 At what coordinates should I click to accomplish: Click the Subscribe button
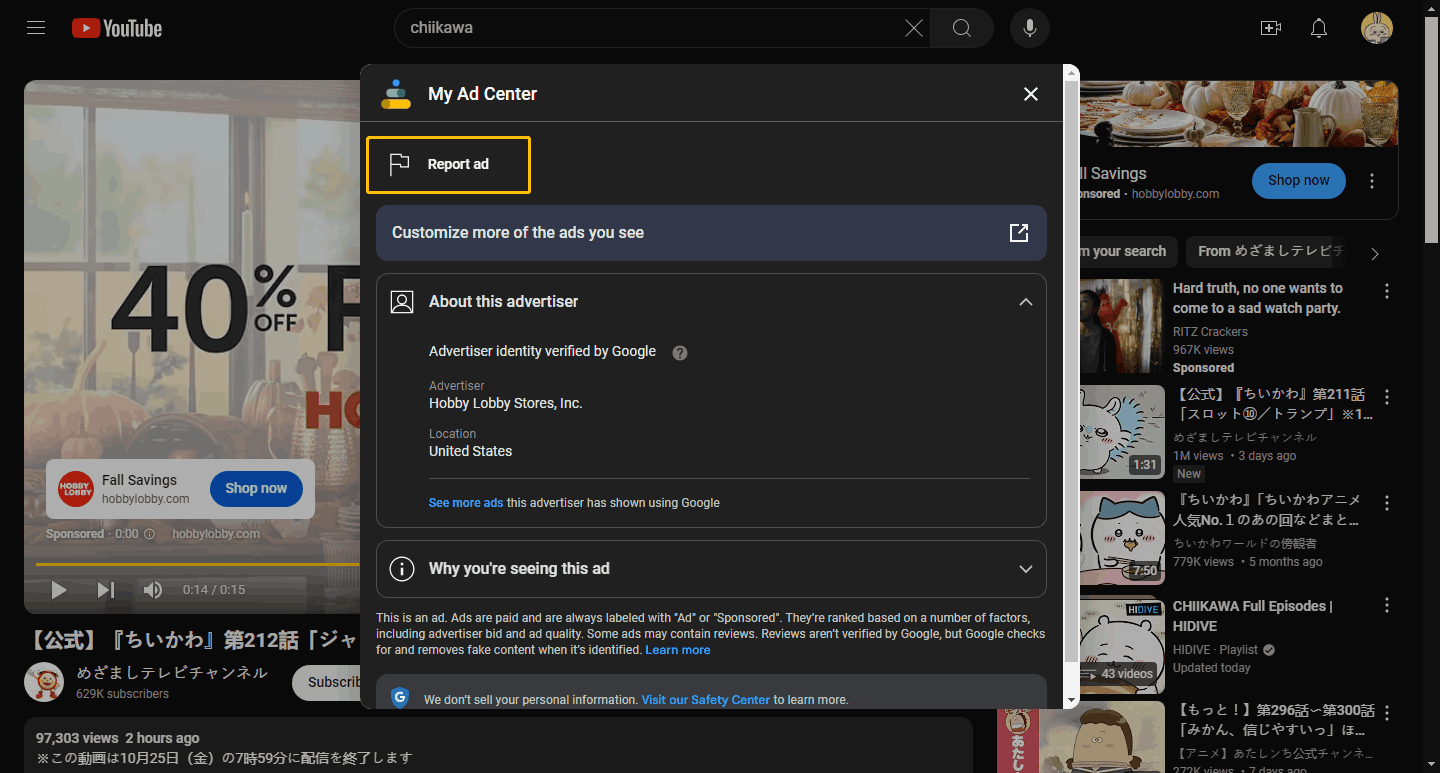(x=327, y=682)
